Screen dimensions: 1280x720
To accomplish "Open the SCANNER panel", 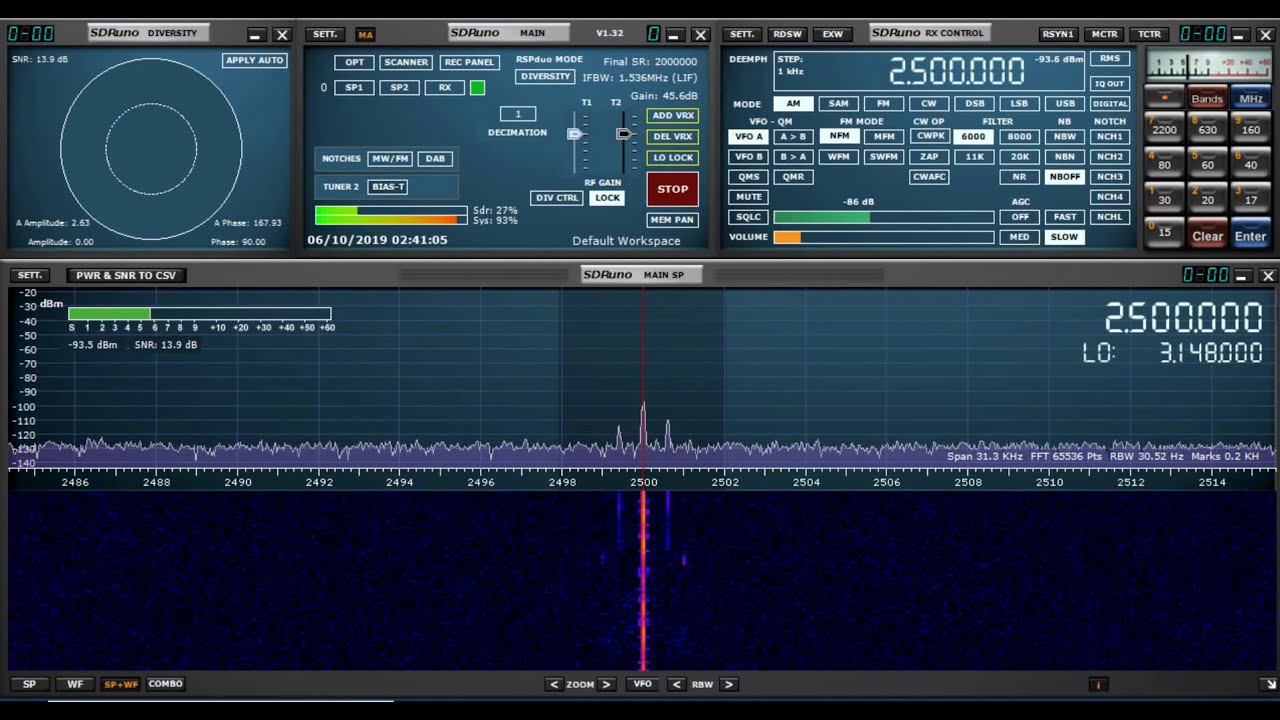I will pyautogui.click(x=406, y=62).
